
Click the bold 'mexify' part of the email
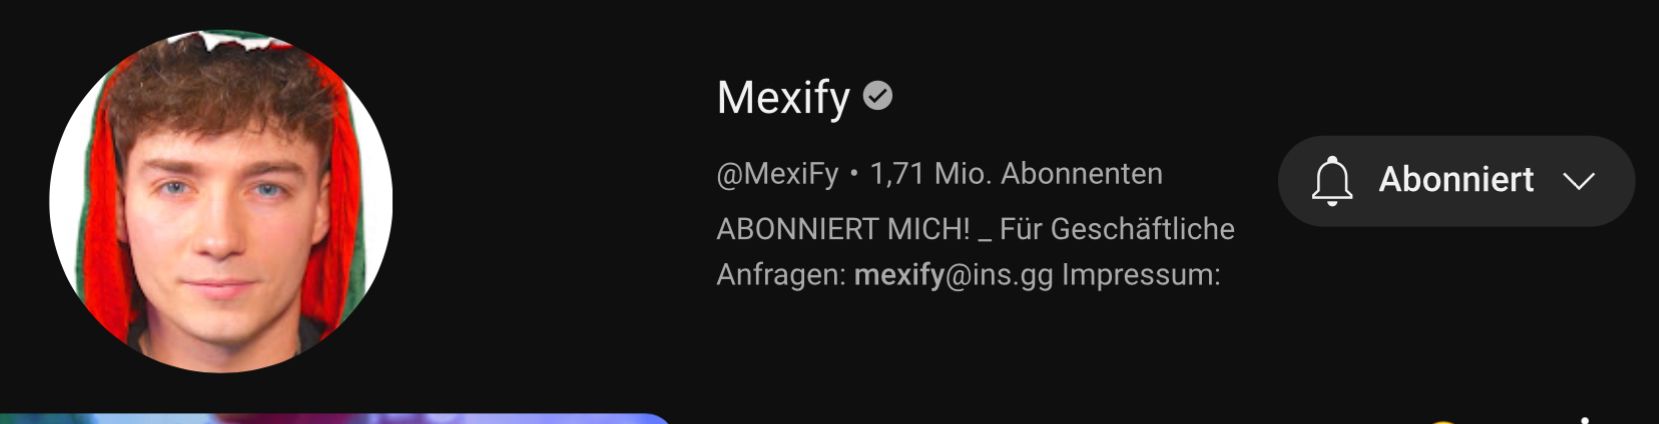click(x=899, y=275)
